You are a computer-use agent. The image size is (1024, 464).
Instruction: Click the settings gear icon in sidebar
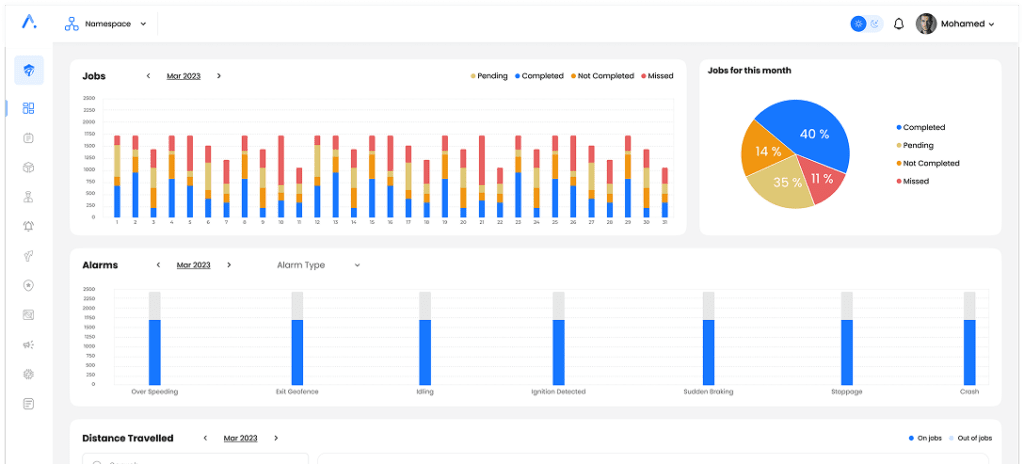click(x=29, y=374)
